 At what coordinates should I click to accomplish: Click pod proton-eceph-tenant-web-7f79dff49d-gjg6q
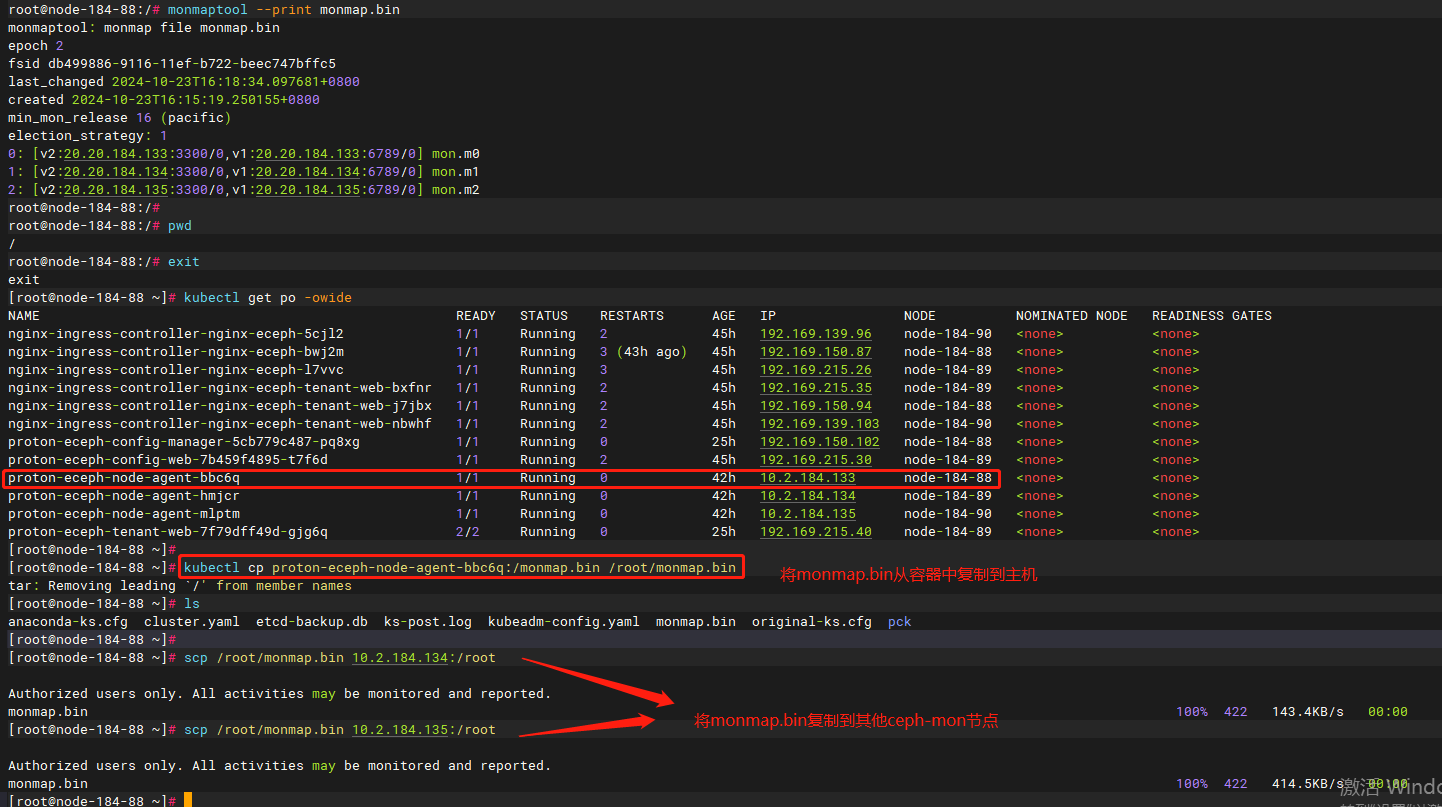[x=168, y=532]
